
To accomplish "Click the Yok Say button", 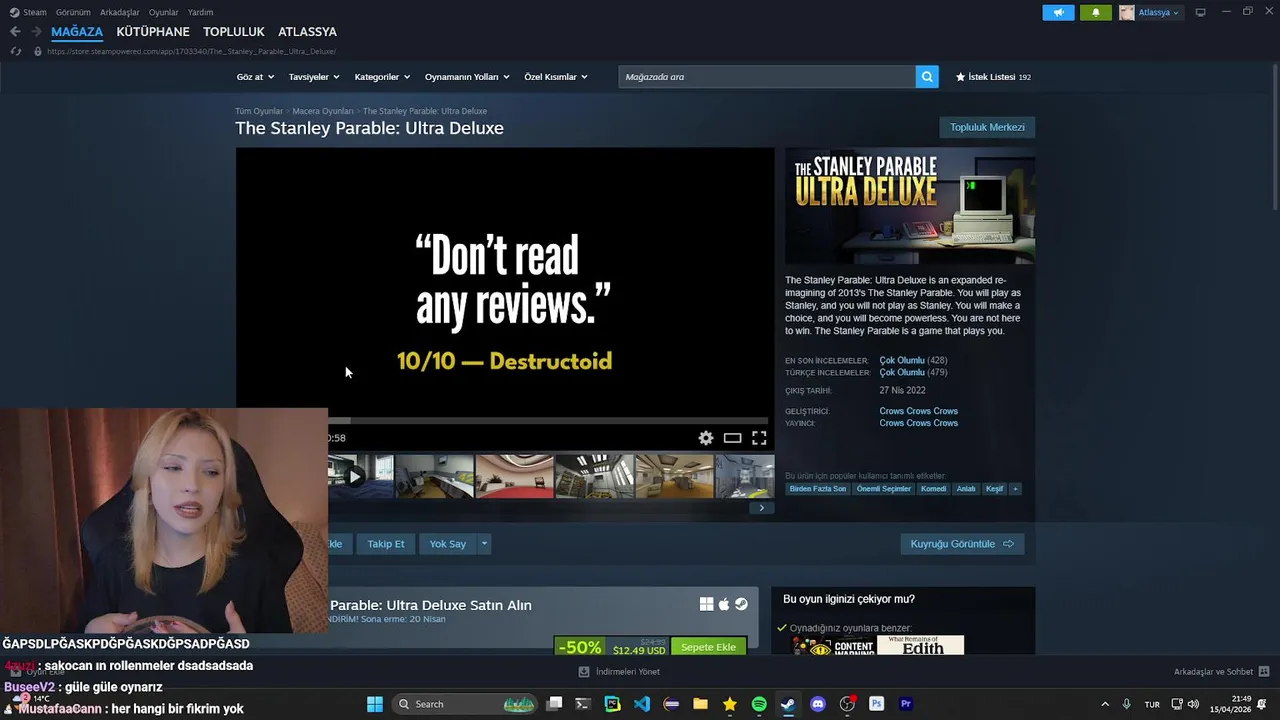I will coord(448,544).
